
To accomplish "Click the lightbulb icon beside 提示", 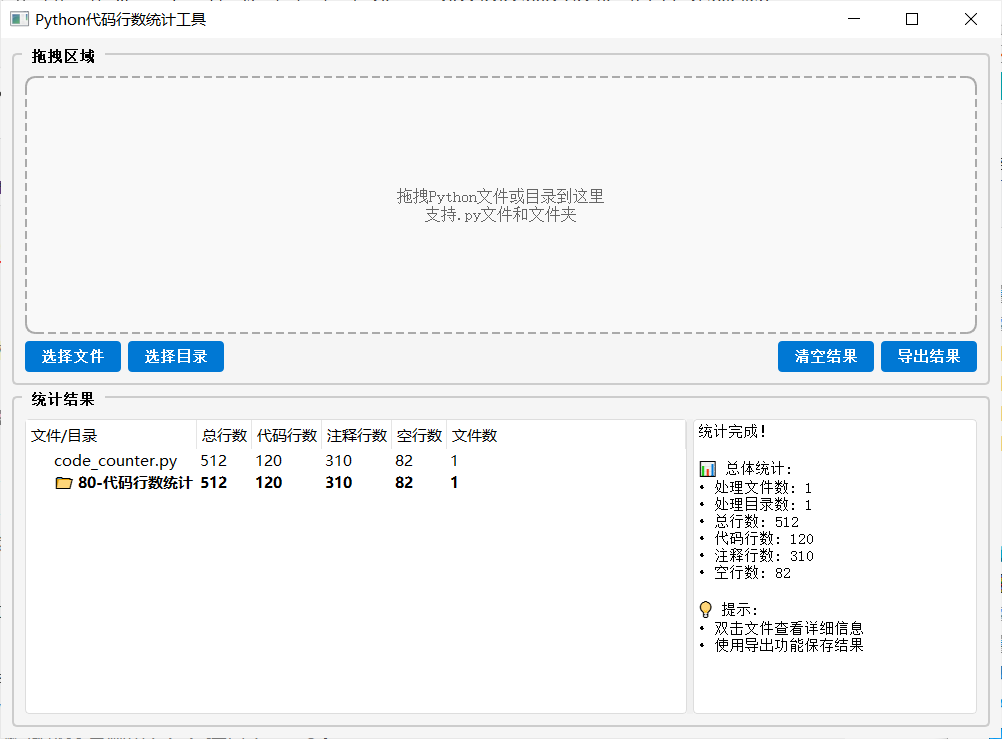I will [x=705, y=608].
